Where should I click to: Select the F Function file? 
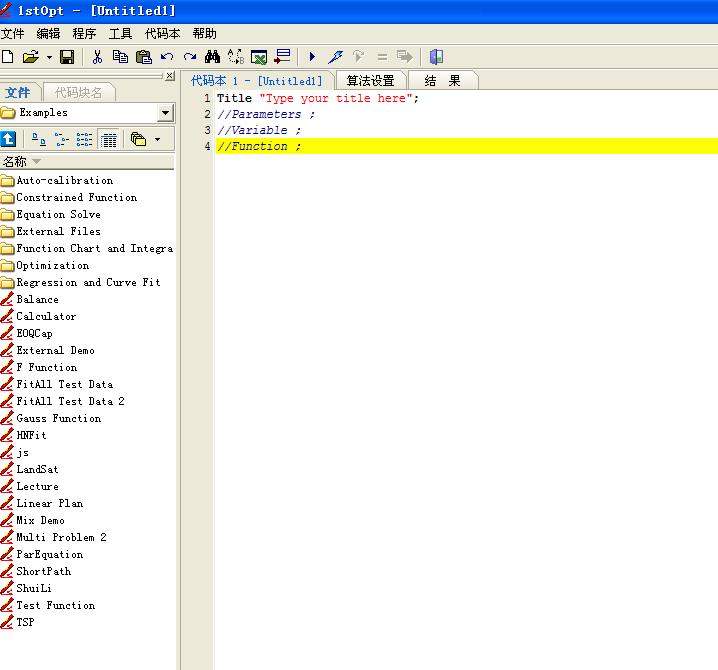pyautogui.click(x=39, y=367)
